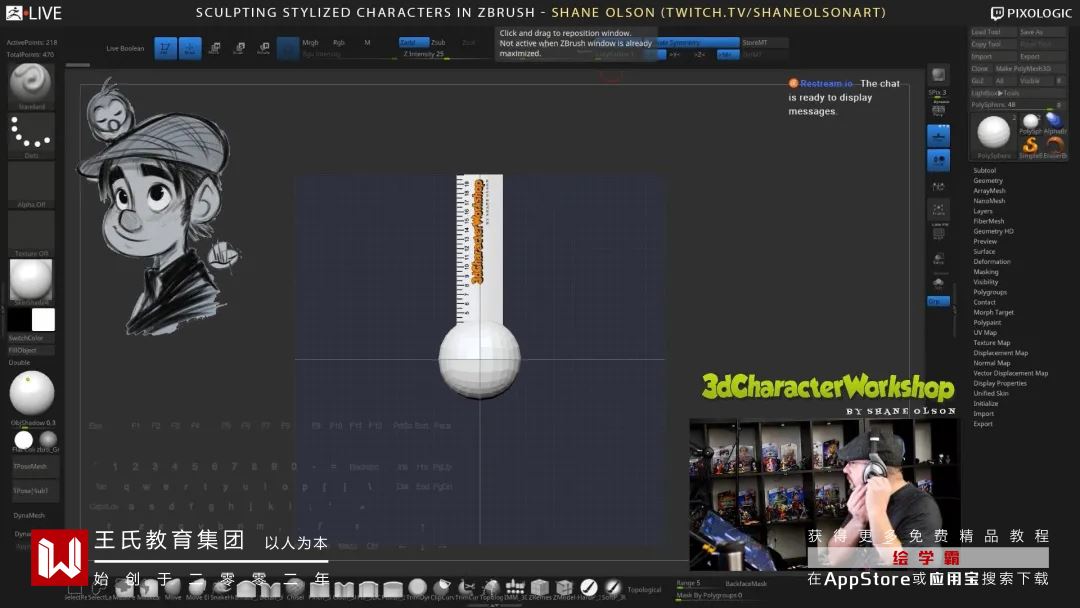This screenshot has width=1080, height=608.
Task: Click the black color swatch
Action: (19, 319)
